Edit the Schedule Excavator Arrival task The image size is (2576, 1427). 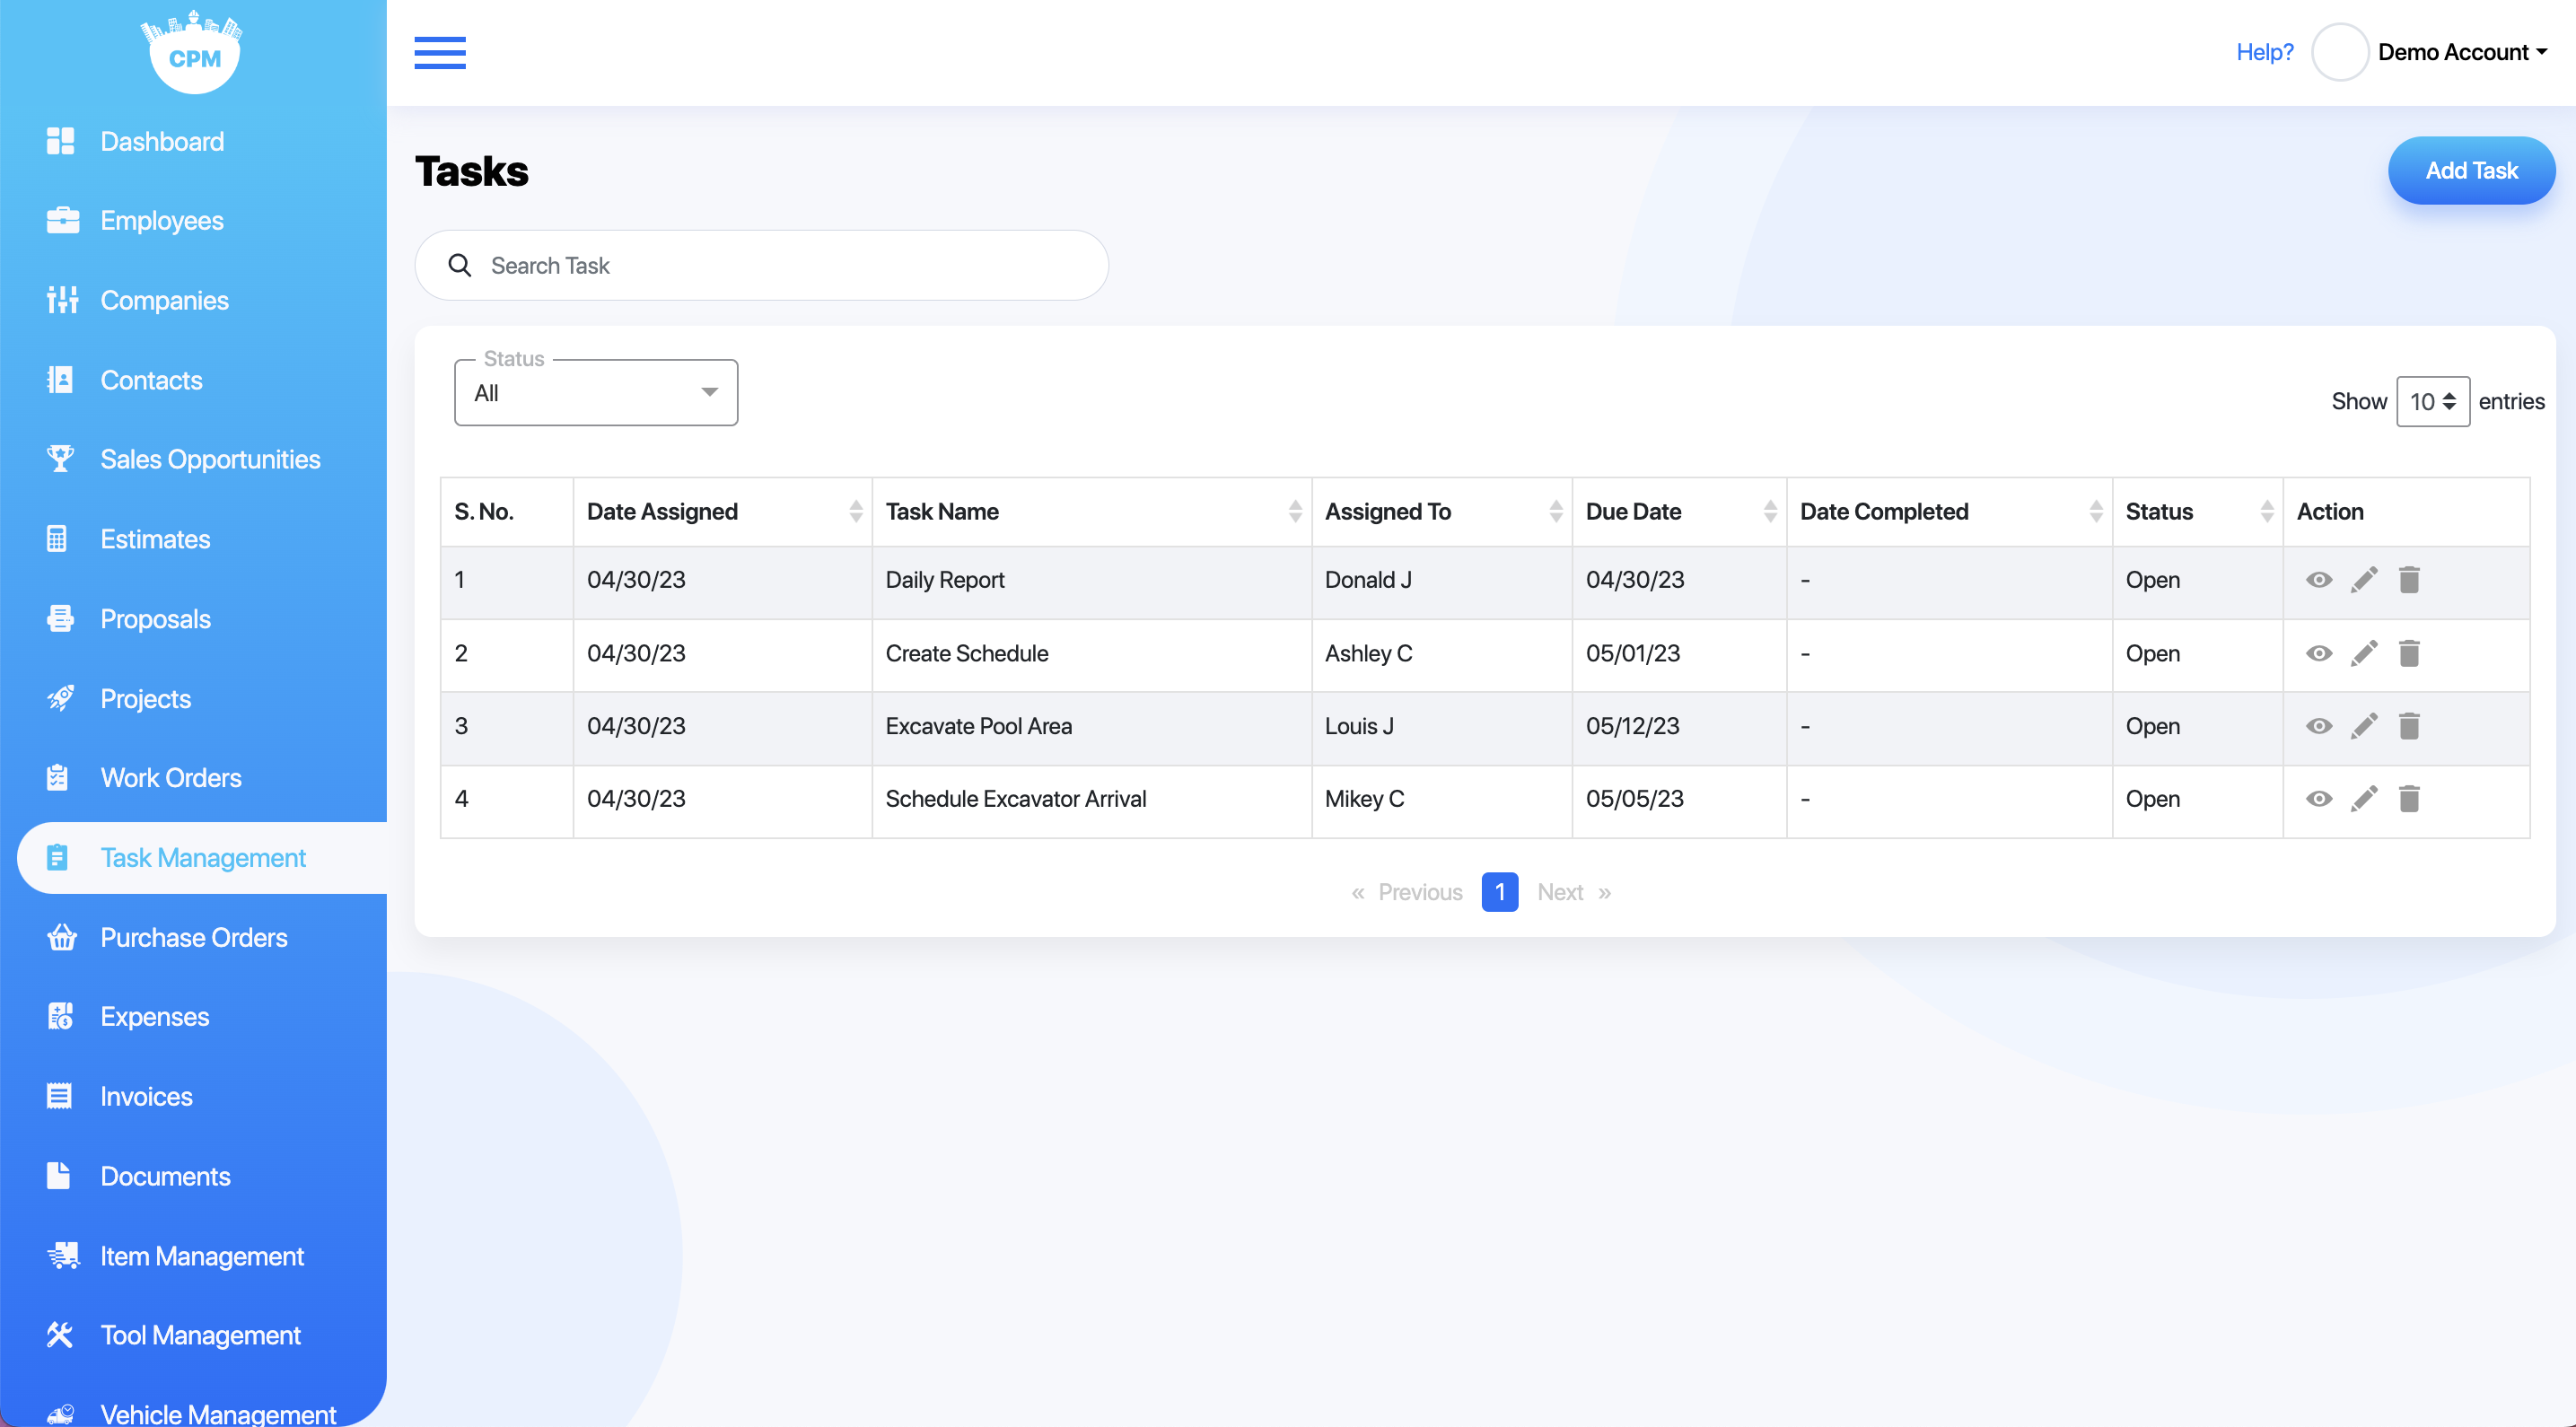(x=2364, y=799)
